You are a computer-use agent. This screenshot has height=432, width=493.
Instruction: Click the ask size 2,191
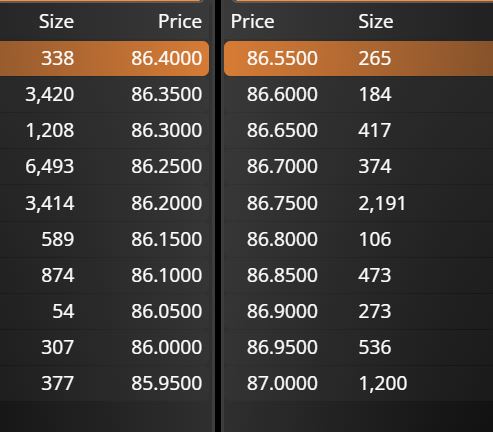click(382, 203)
